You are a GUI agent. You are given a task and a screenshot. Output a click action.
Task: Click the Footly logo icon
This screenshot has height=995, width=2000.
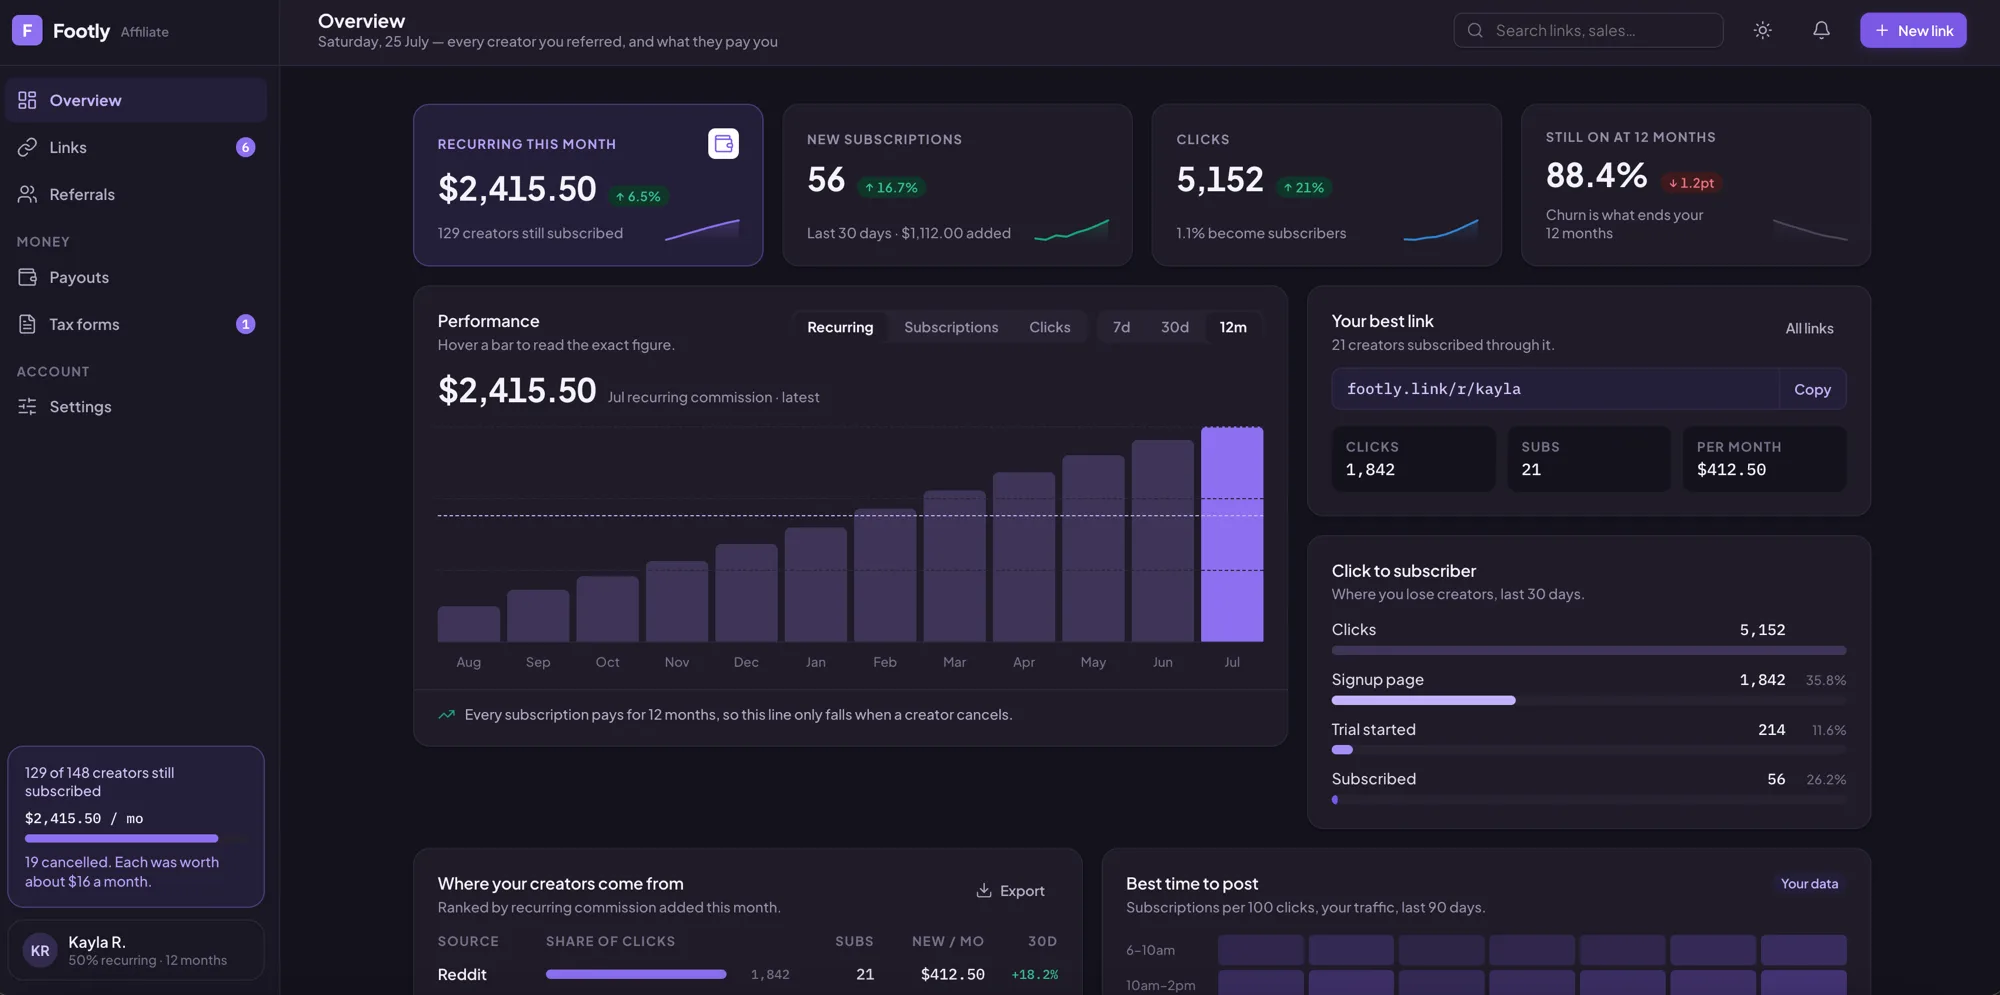tap(27, 30)
